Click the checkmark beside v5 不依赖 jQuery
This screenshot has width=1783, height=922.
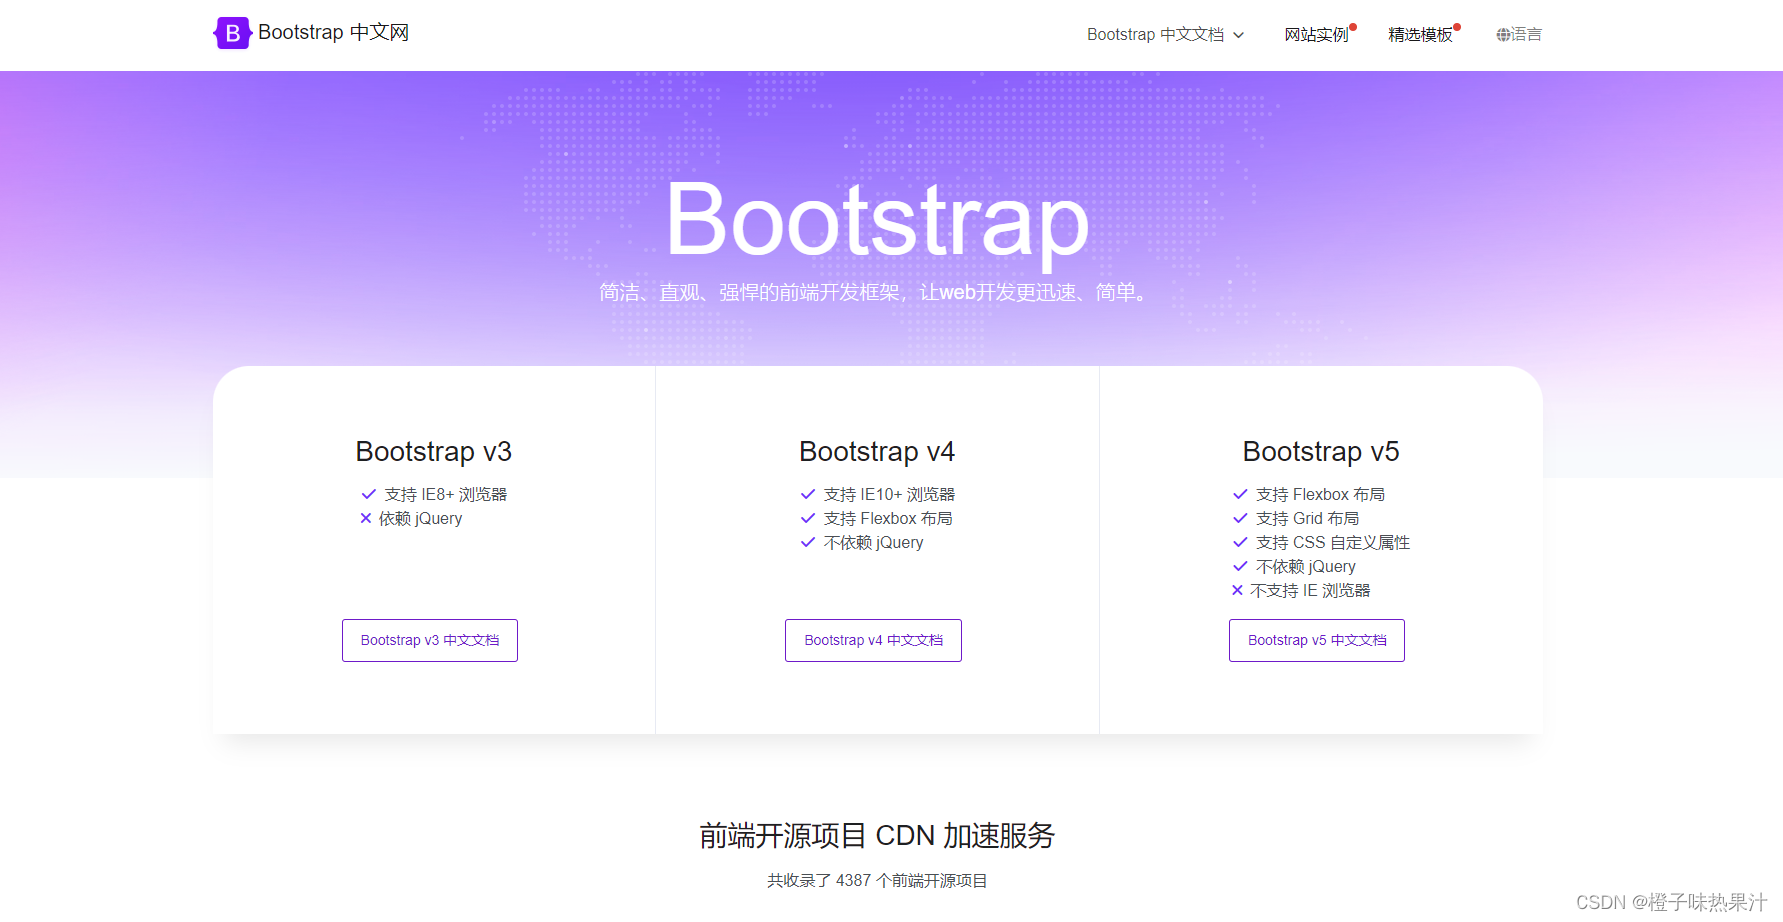tap(1240, 566)
